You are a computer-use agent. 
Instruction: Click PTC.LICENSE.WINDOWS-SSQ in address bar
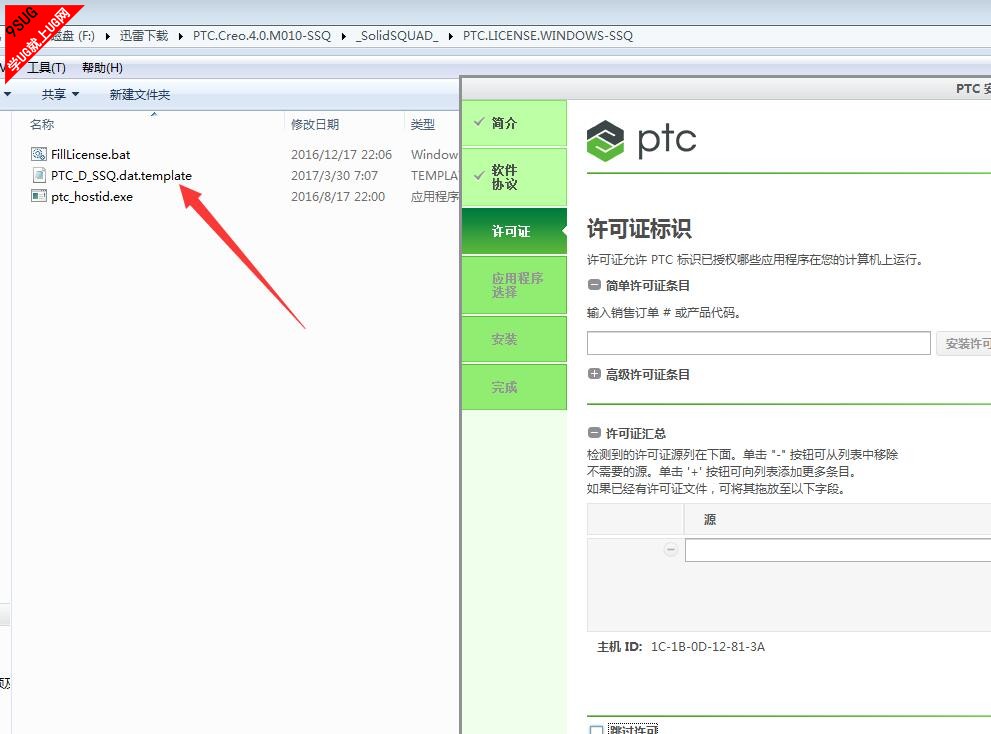(x=548, y=35)
